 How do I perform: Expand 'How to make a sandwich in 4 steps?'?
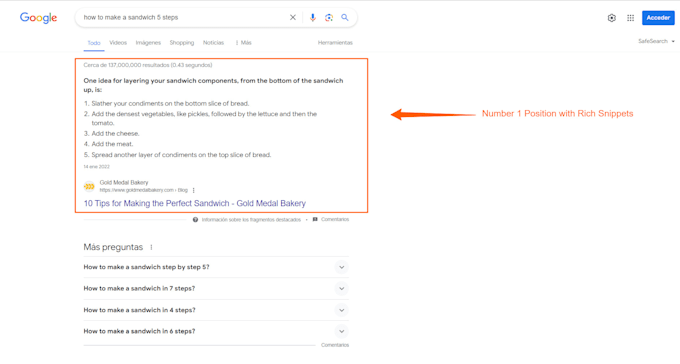(216, 310)
